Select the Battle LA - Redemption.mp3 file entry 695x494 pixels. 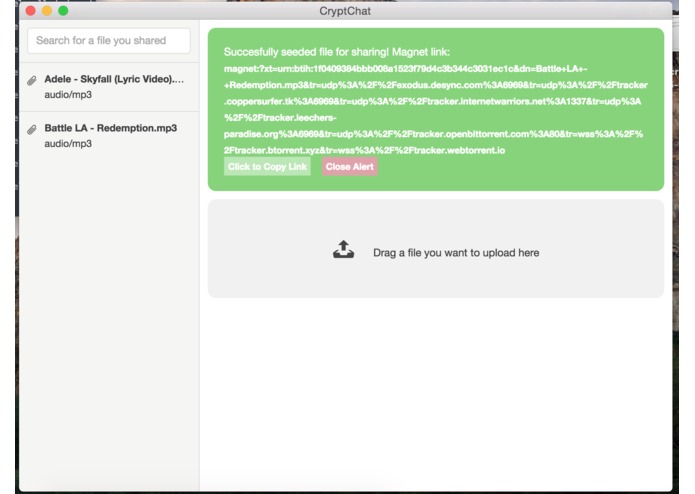coord(109,136)
